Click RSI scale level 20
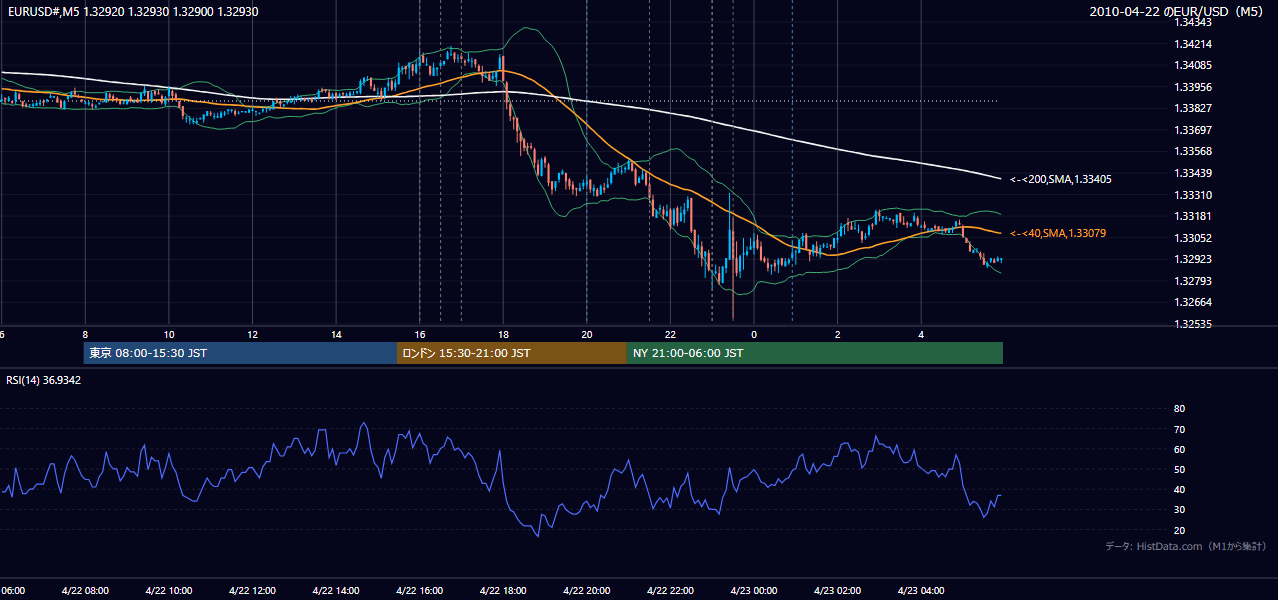 click(x=1179, y=530)
